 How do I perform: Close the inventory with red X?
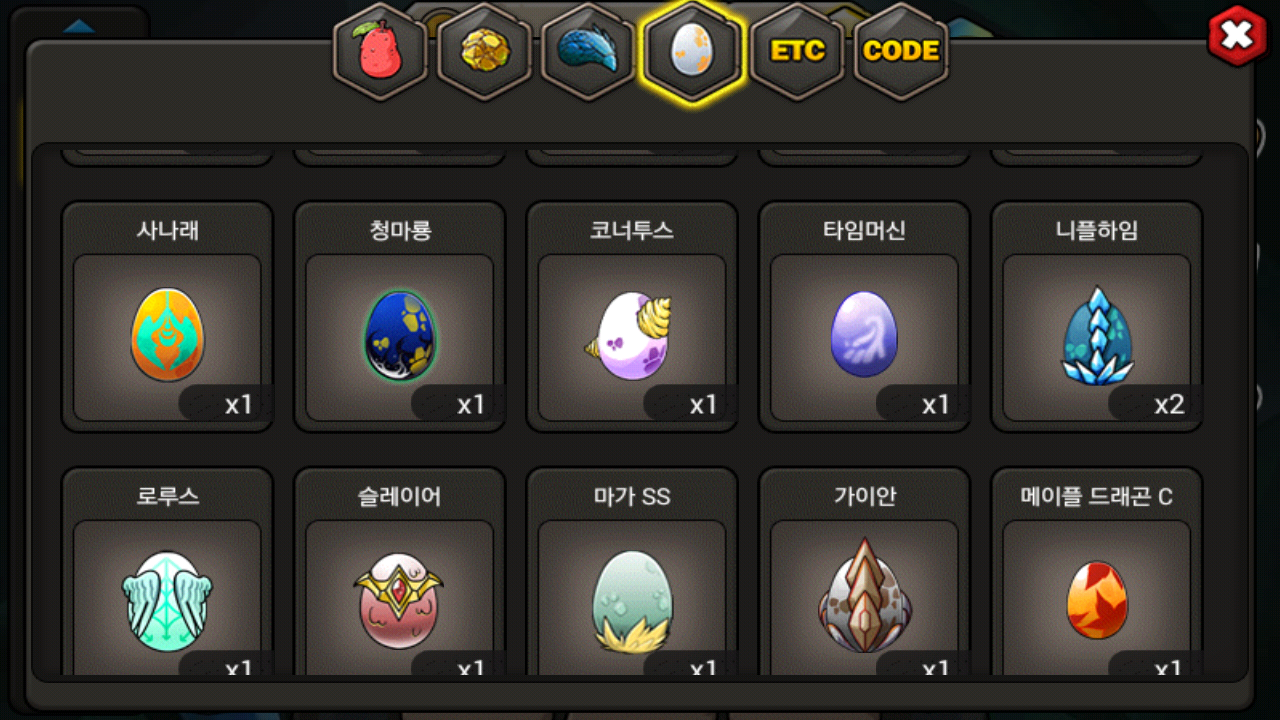click(1237, 36)
